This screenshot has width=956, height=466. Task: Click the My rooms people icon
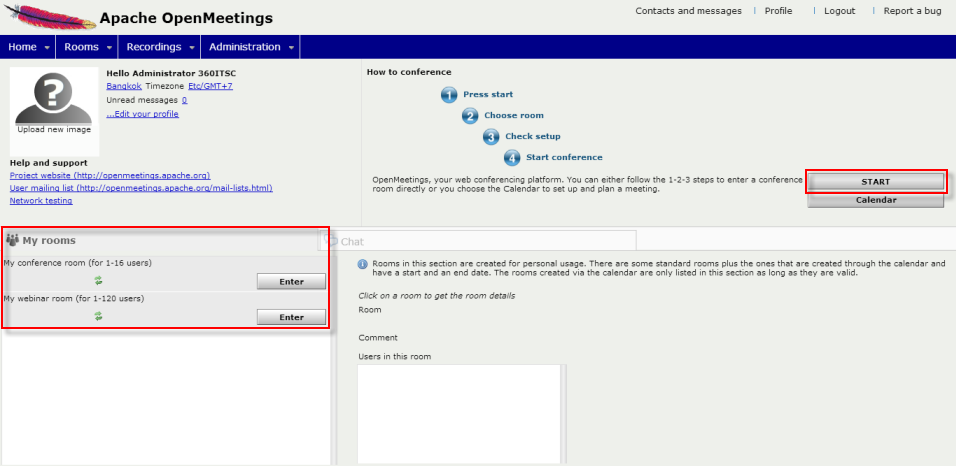(x=12, y=240)
